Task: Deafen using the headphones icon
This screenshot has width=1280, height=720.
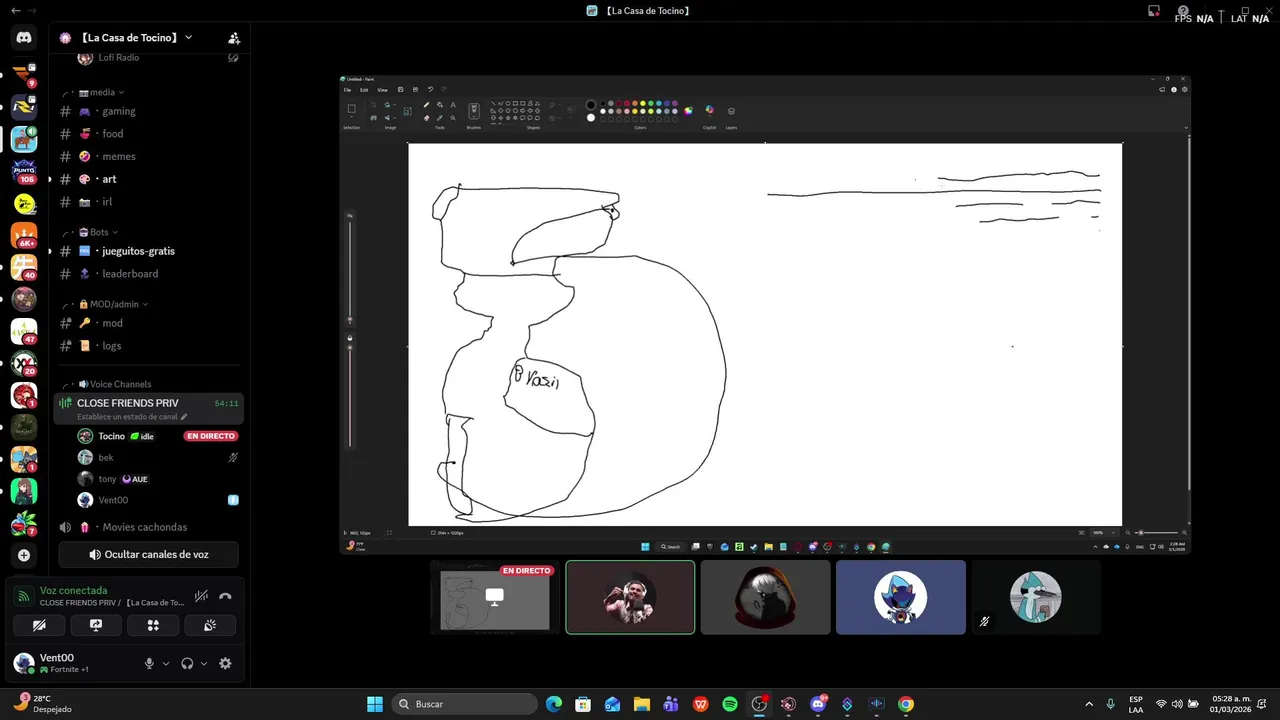Action: coord(187,663)
